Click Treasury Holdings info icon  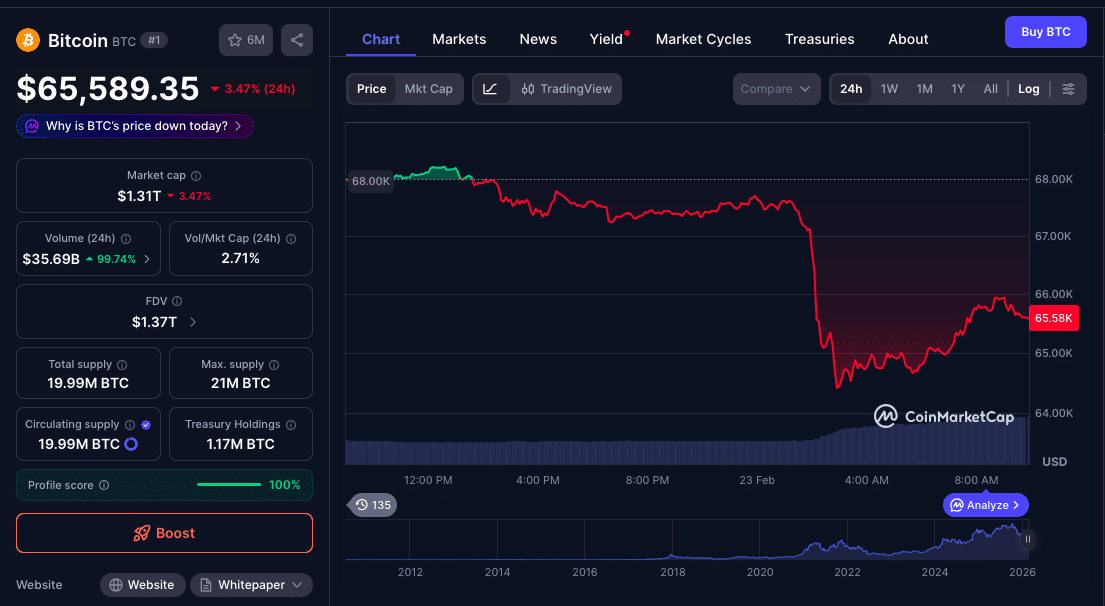(291, 425)
